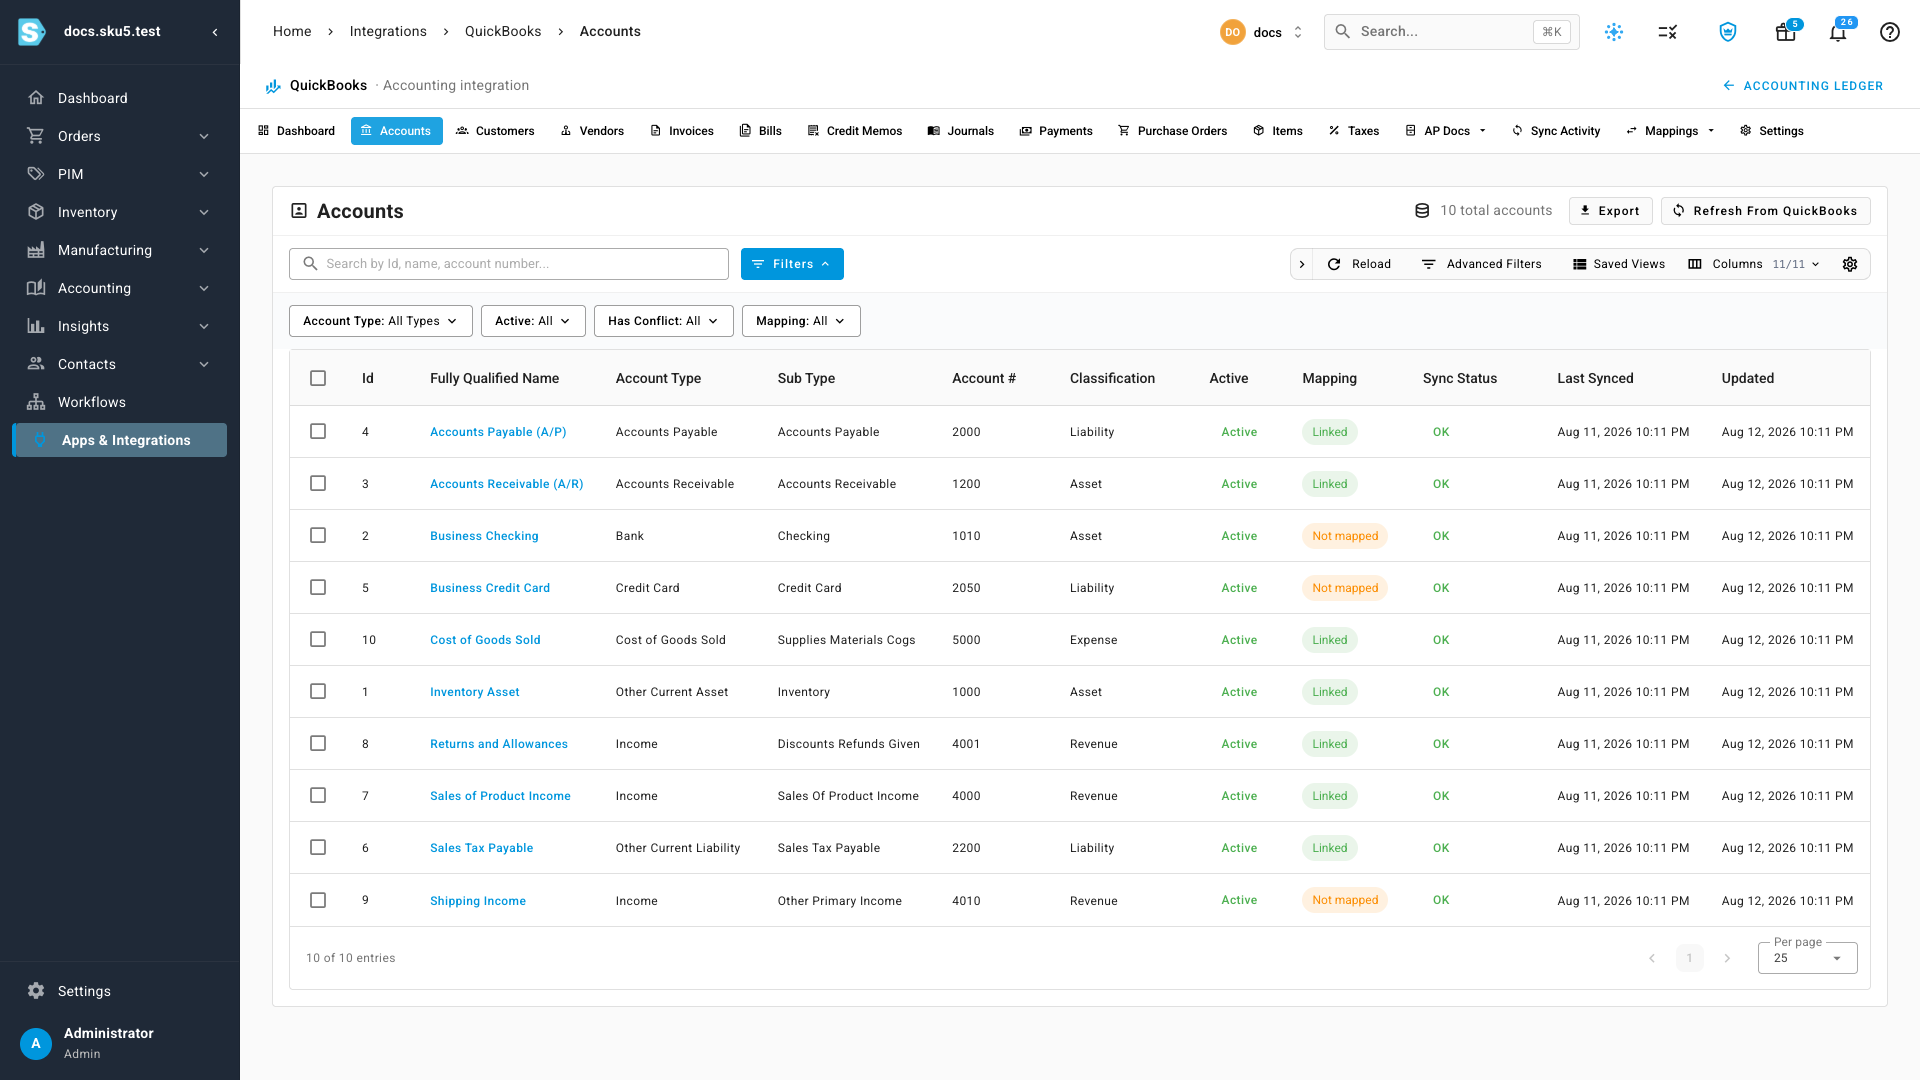This screenshot has width=1920, height=1080.
Task: Open the help question mark icon
Action: point(1890,32)
